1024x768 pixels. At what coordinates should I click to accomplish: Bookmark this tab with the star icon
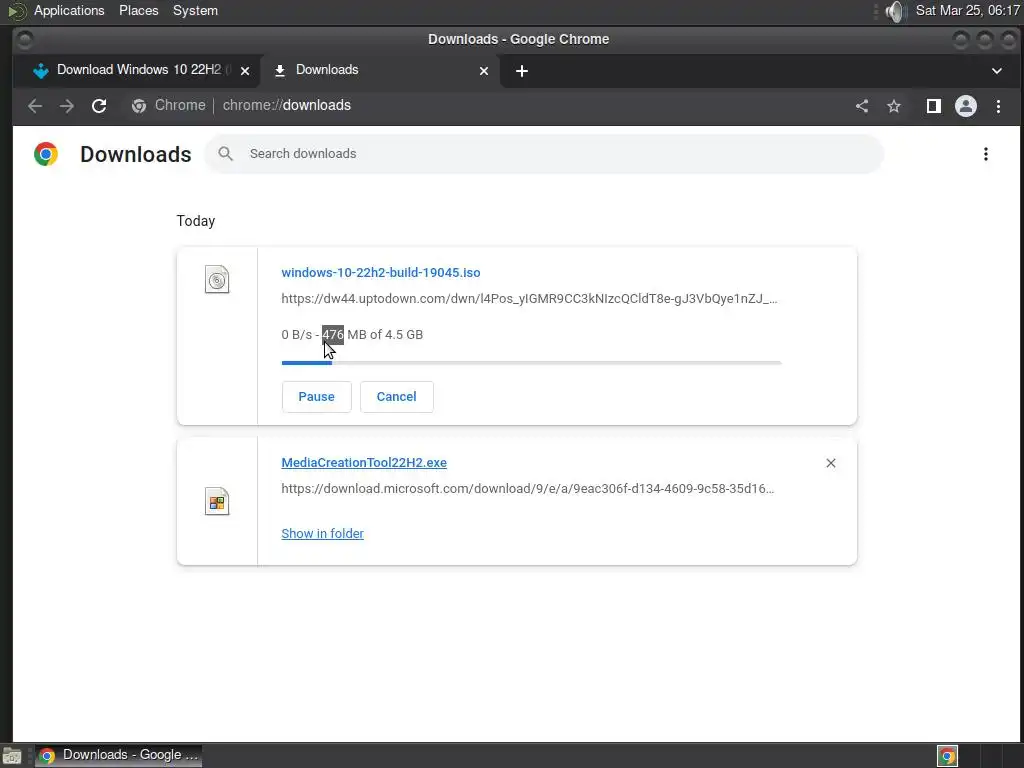pos(894,106)
